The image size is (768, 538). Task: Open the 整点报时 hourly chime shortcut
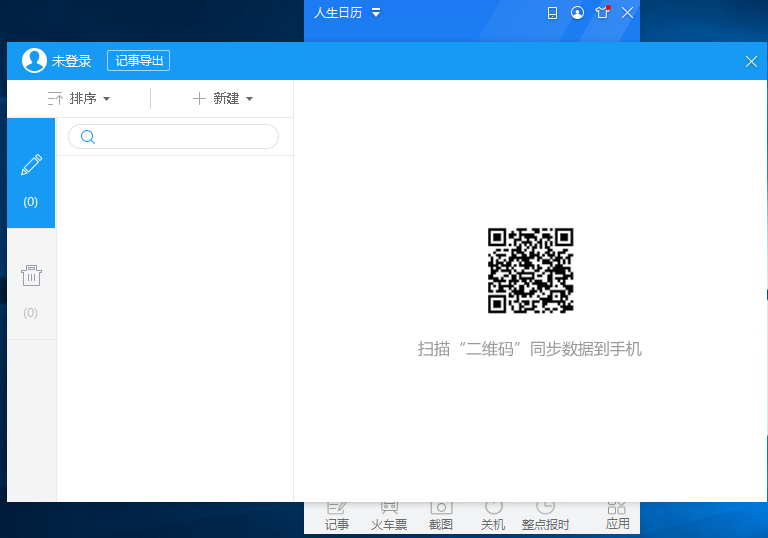545,517
